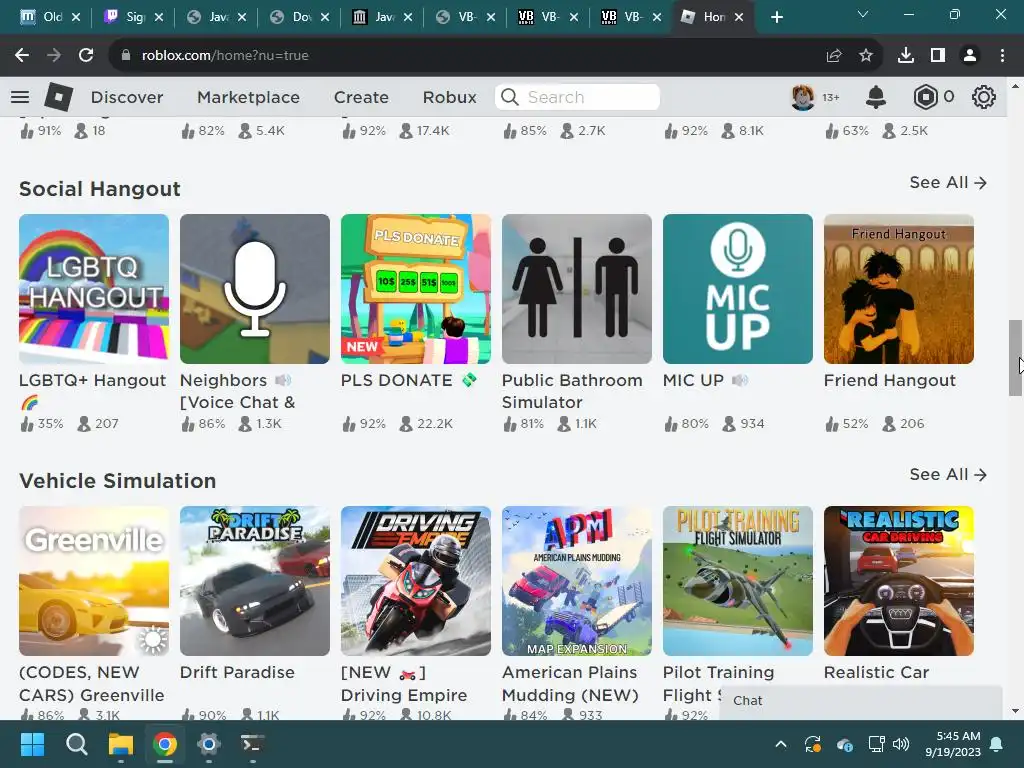The image size is (1024, 768).
Task: Click the Roblox logo icon
Action: coord(58,97)
